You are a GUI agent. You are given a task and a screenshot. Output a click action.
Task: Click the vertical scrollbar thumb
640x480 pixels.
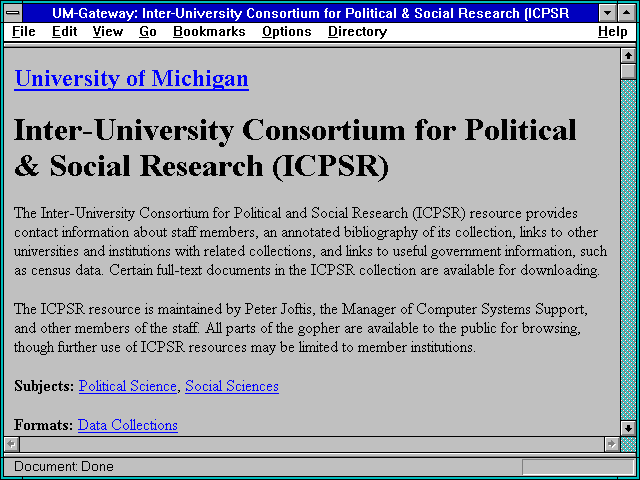point(628,71)
